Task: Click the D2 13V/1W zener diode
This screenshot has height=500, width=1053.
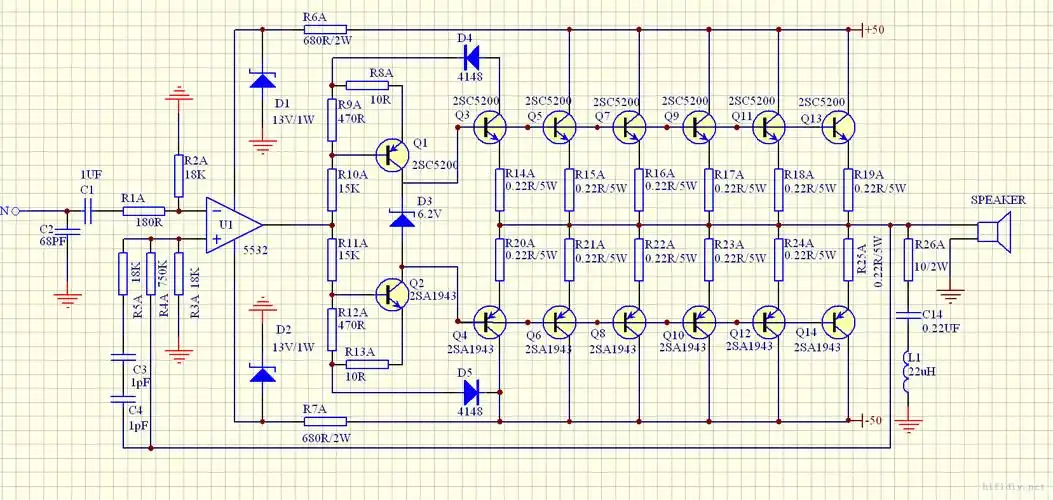Action: (x=262, y=374)
